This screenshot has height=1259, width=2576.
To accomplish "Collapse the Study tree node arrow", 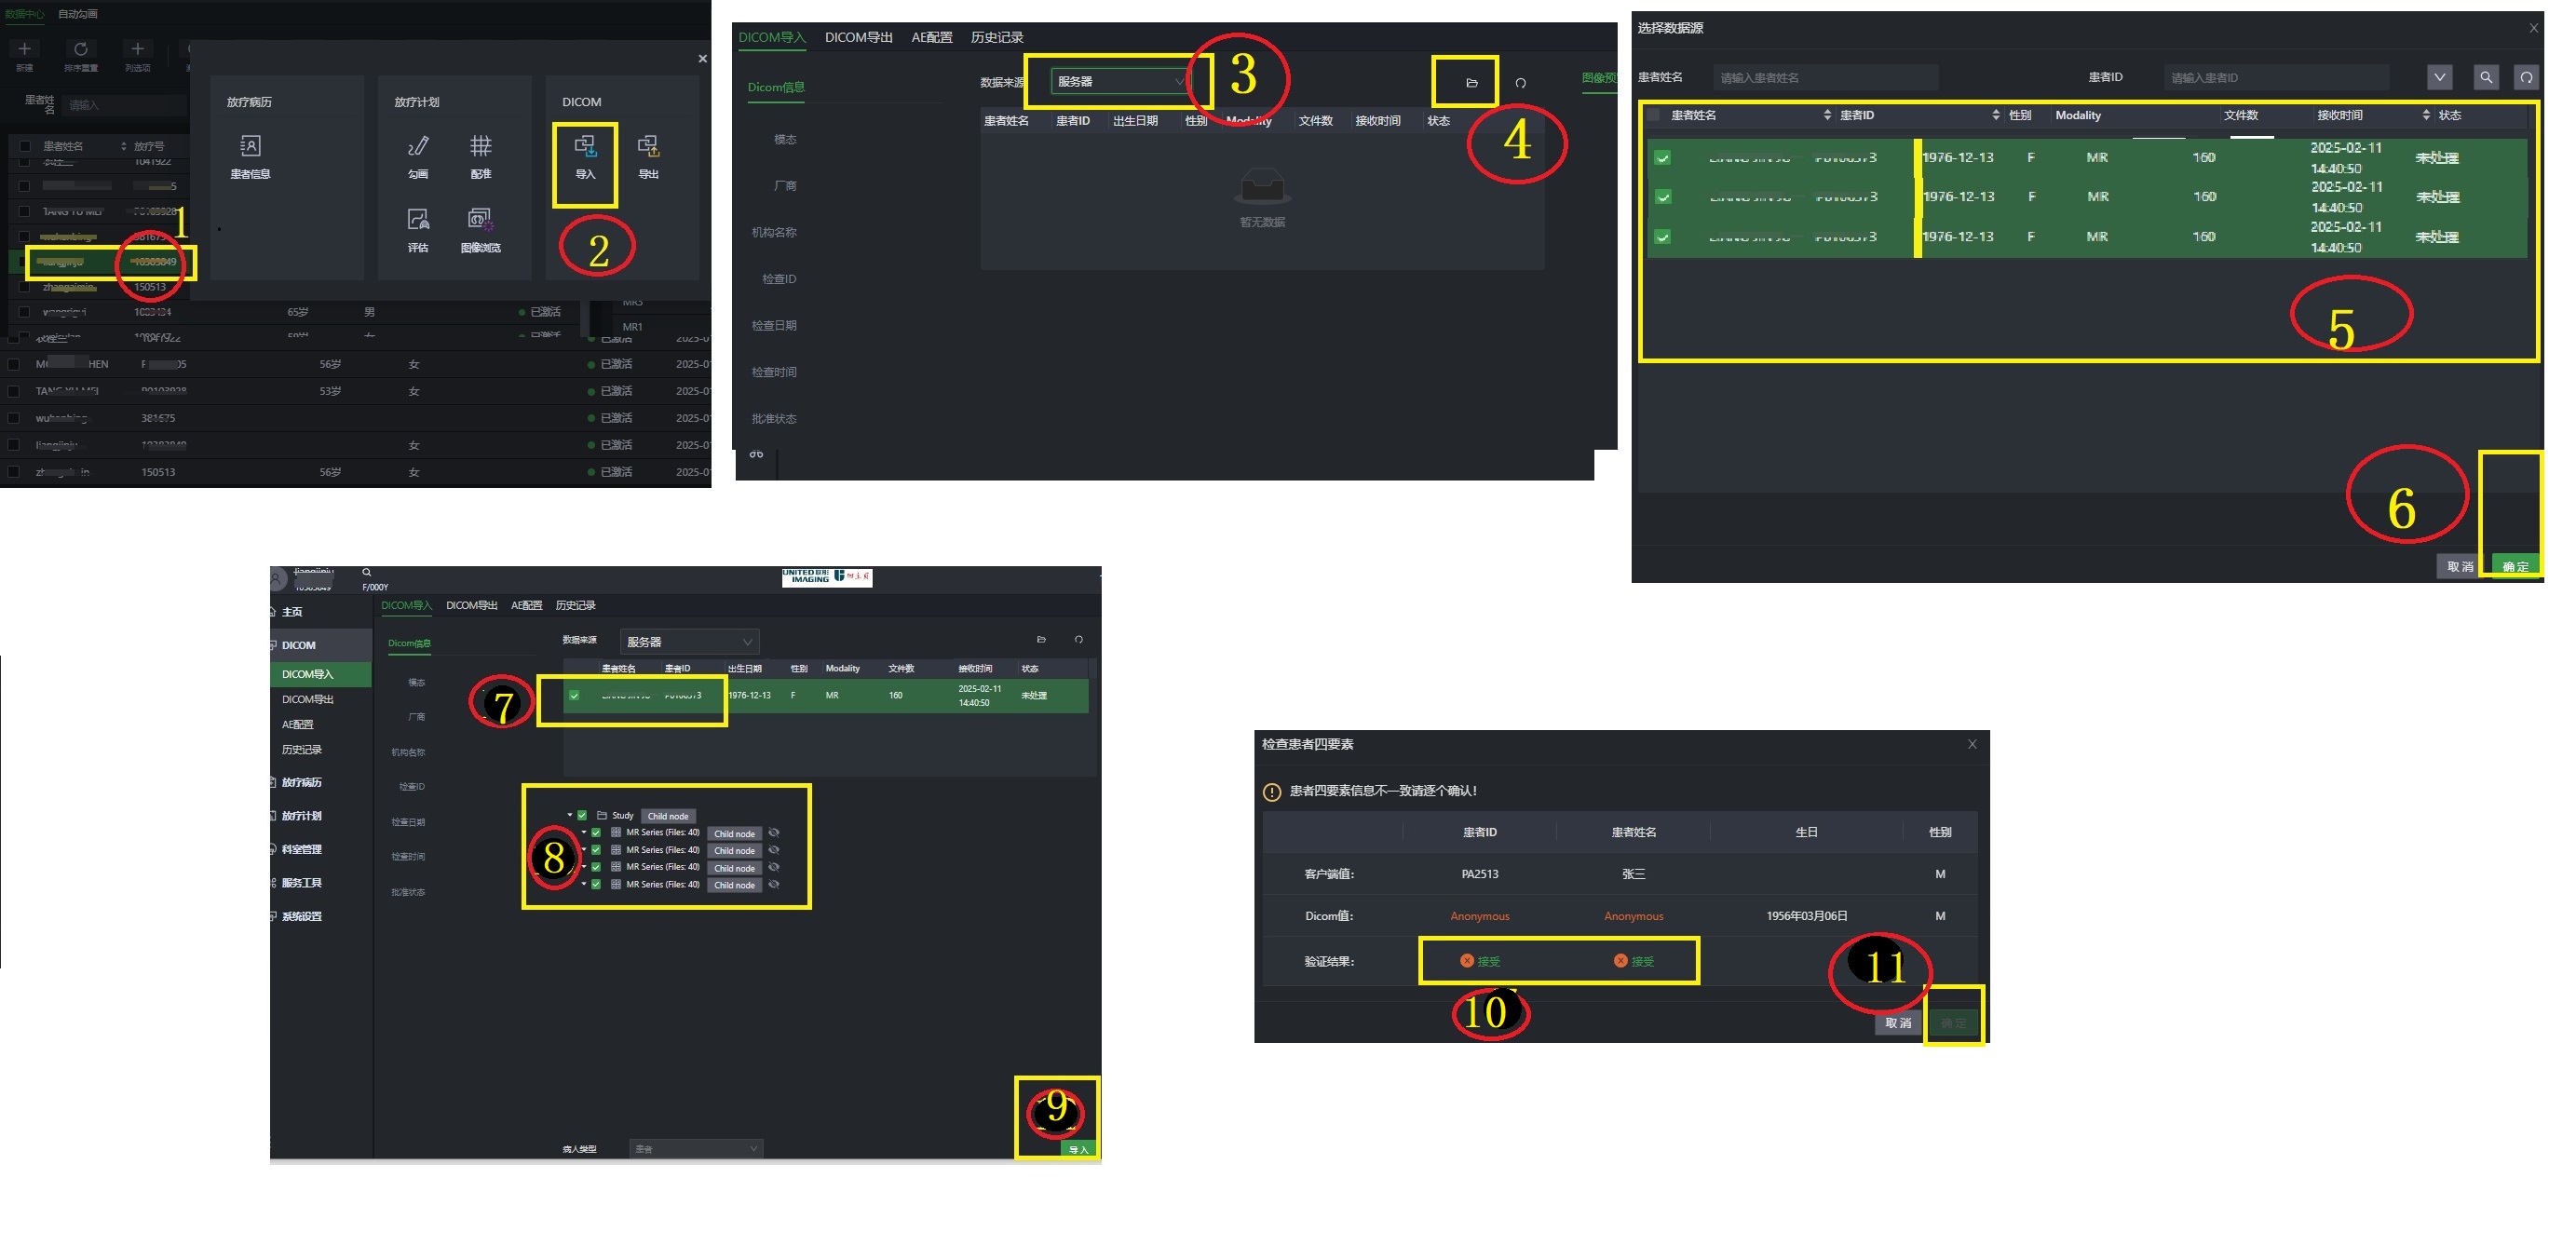I will tap(570, 815).
